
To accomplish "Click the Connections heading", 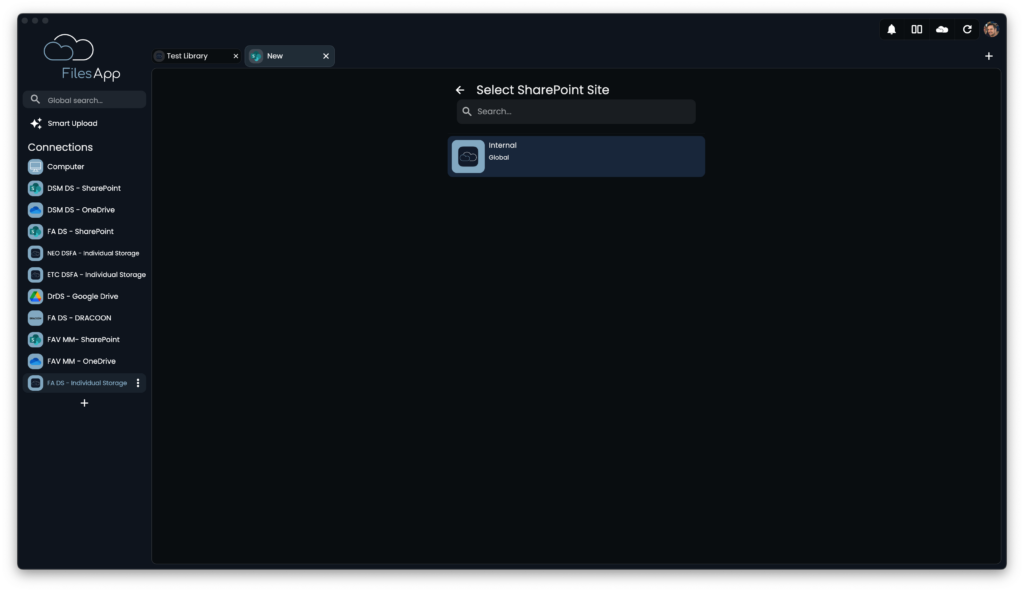I will (x=60, y=148).
